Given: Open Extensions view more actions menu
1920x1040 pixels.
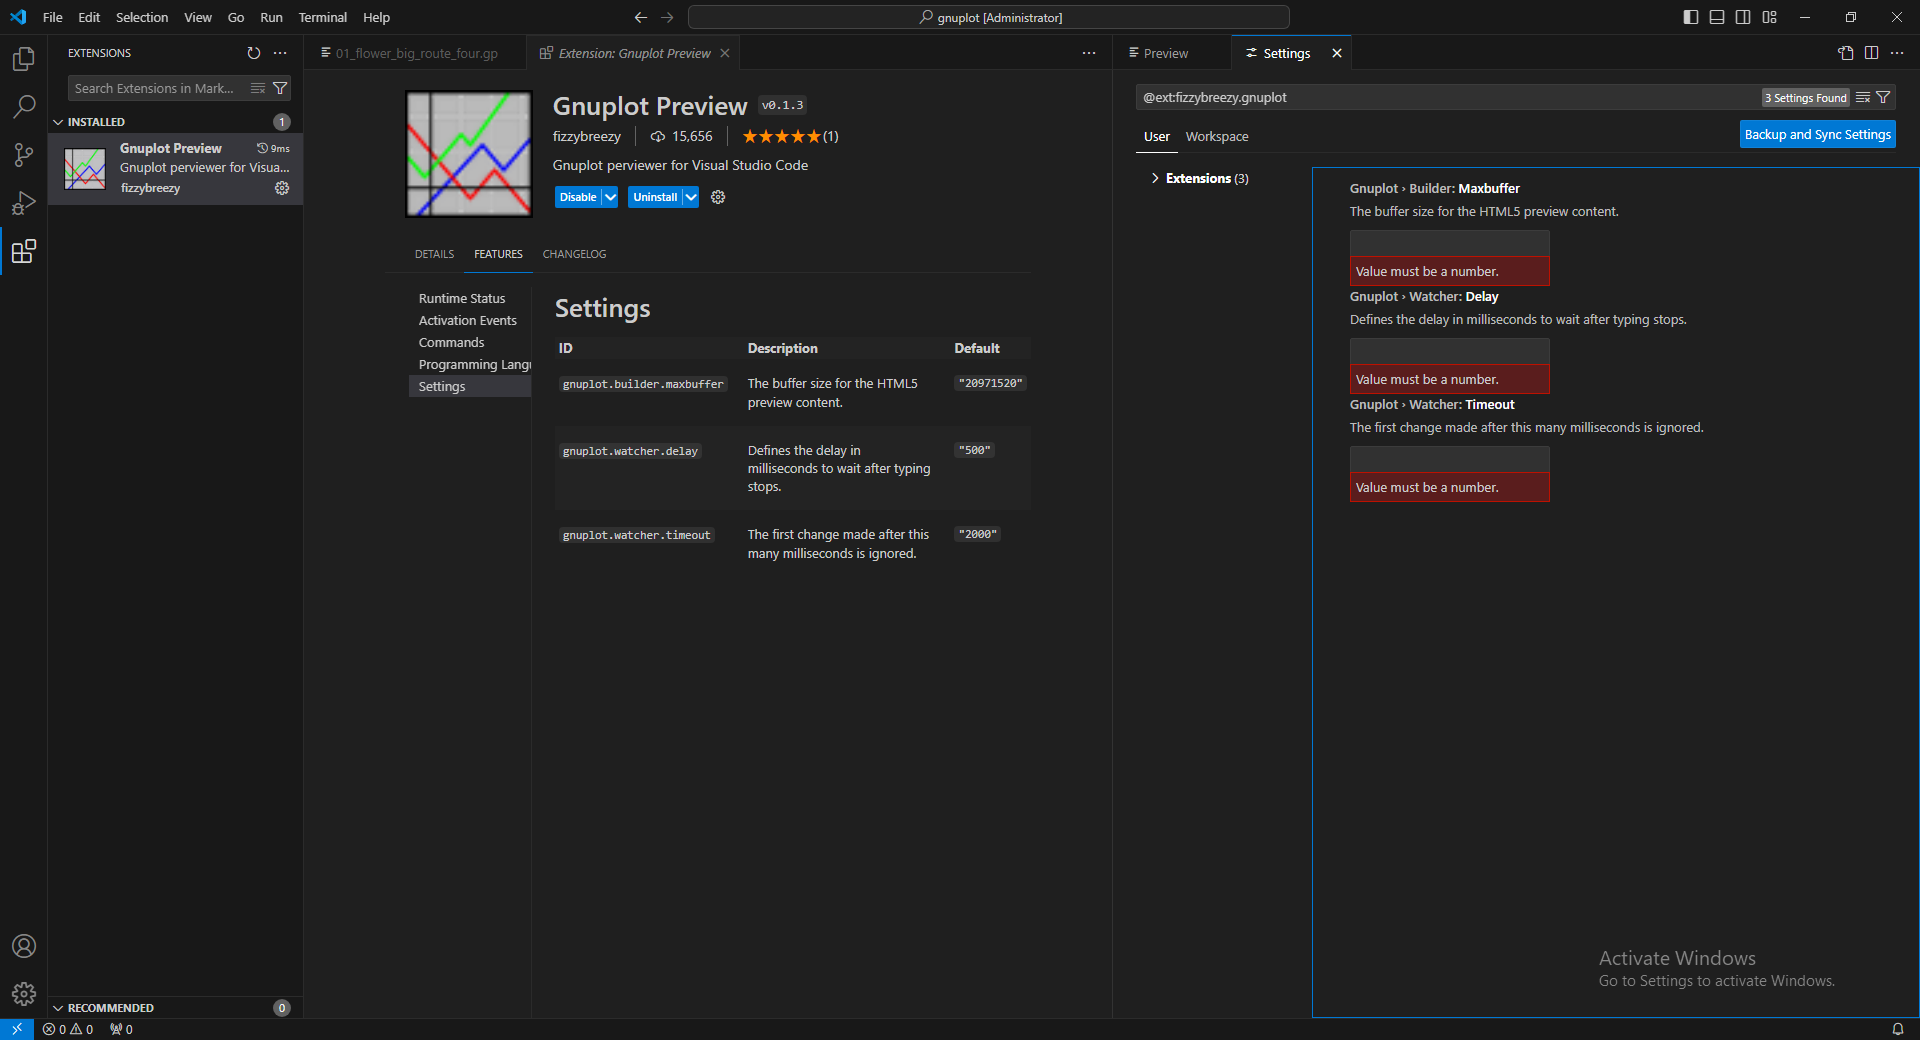Looking at the screenshot, I should click(280, 53).
